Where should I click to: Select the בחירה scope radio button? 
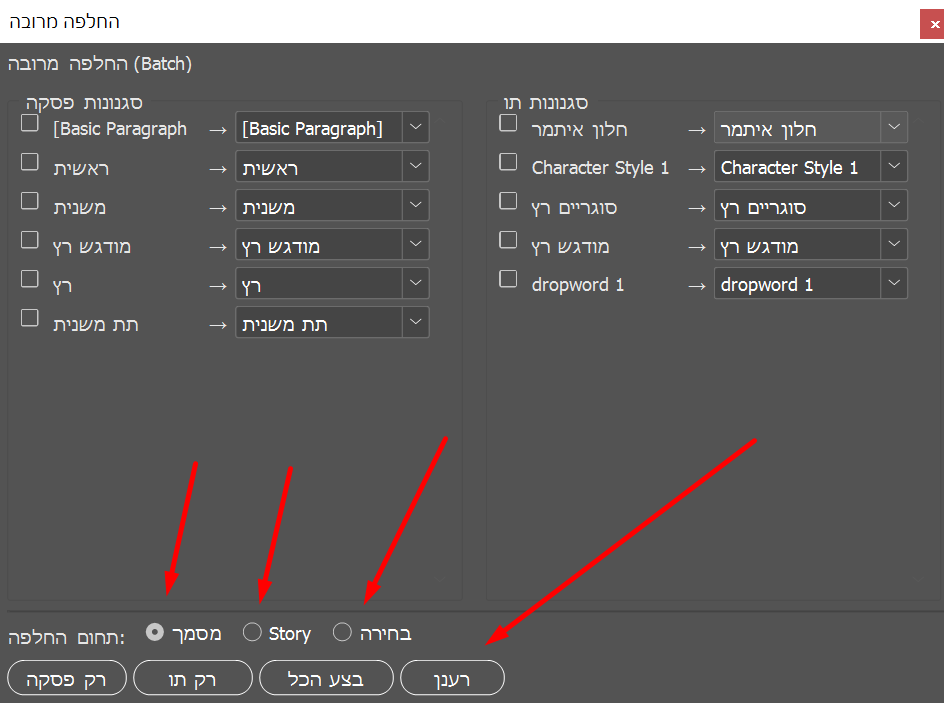coord(342,632)
